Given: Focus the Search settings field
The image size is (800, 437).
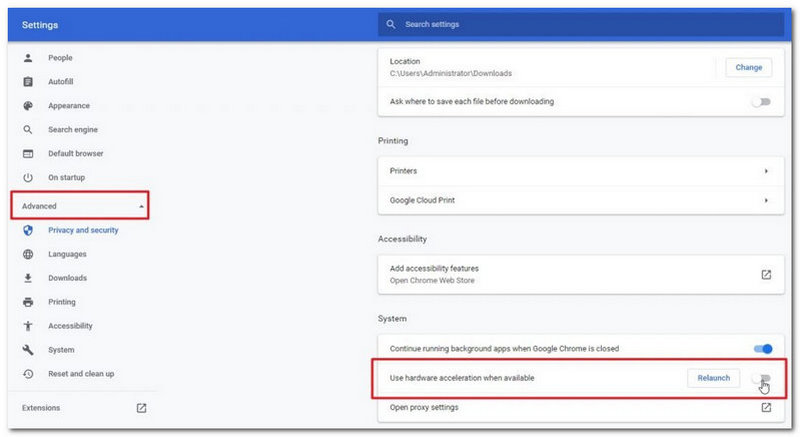Looking at the screenshot, I should [x=581, y=24].
